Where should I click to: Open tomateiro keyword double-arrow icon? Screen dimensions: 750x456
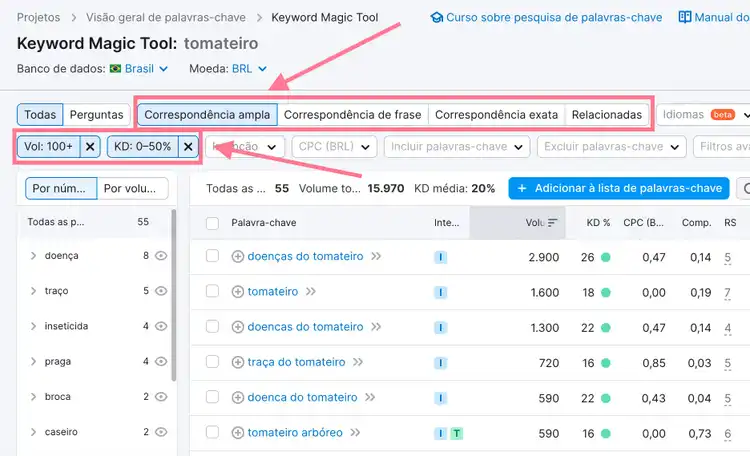tap(311, 292)
